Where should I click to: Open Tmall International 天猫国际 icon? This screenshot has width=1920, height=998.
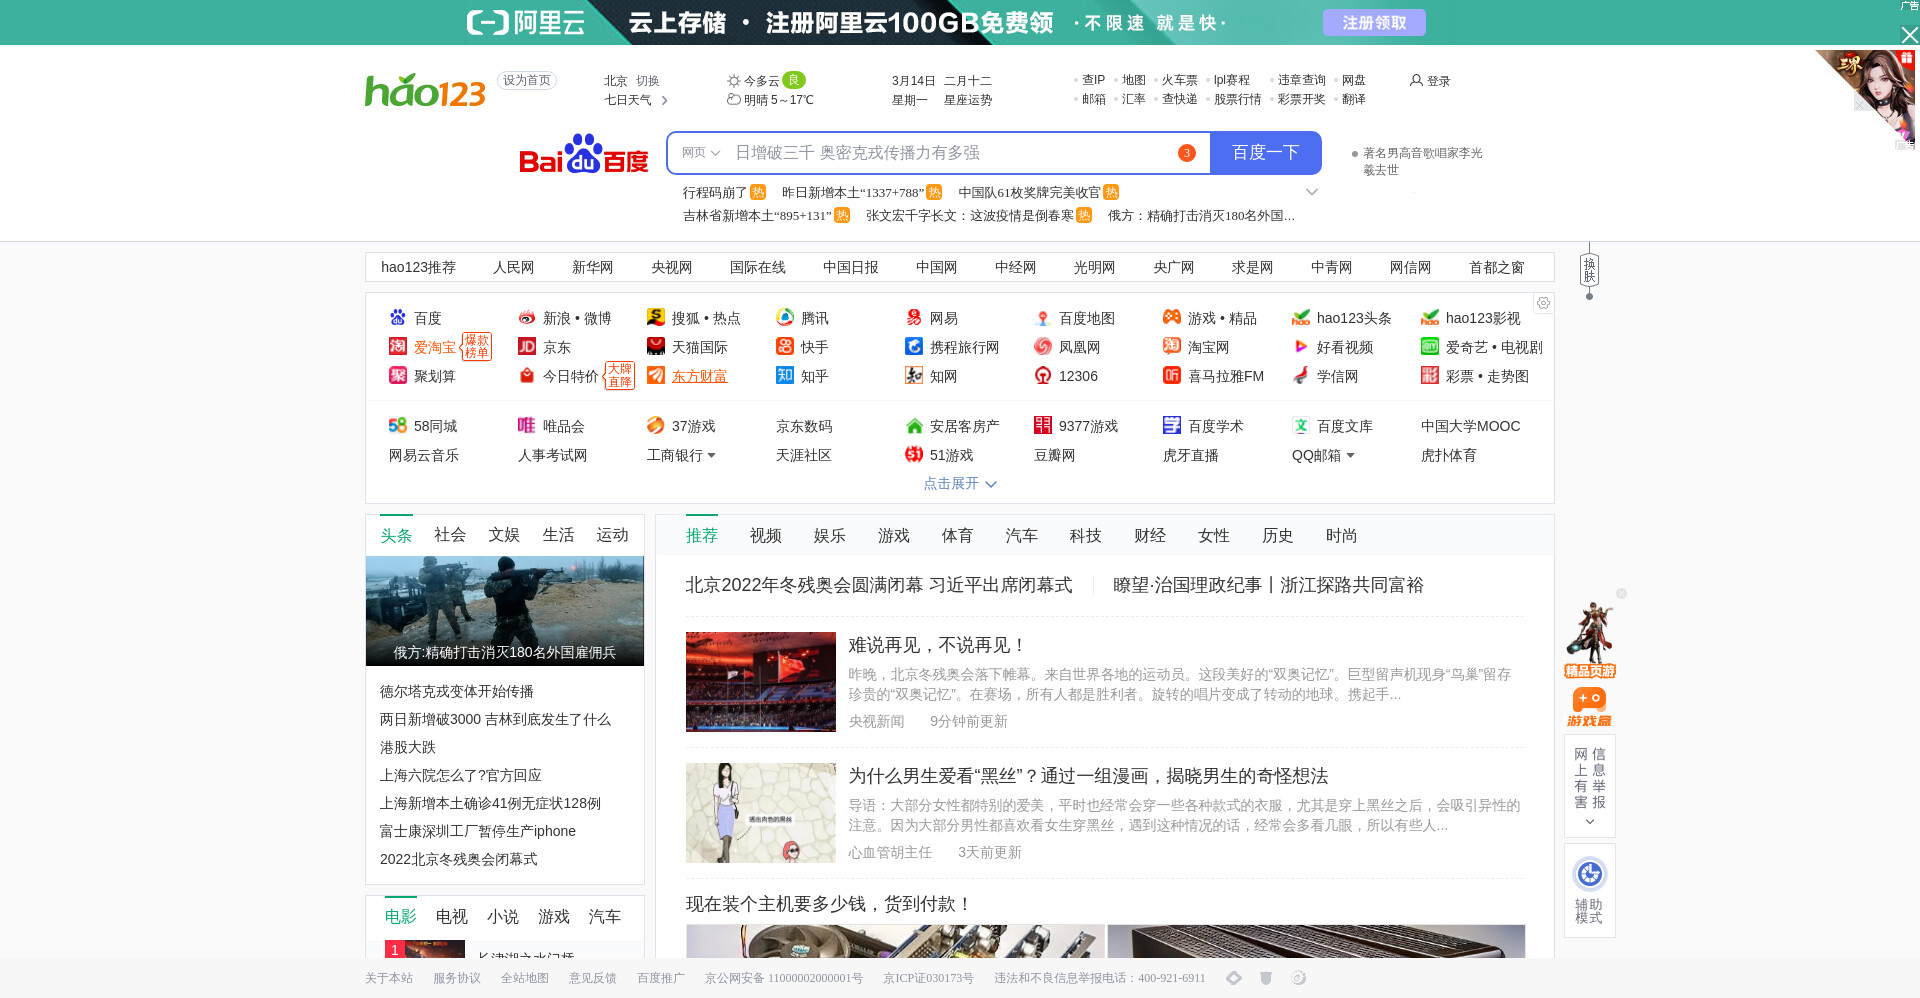point(656,347)
